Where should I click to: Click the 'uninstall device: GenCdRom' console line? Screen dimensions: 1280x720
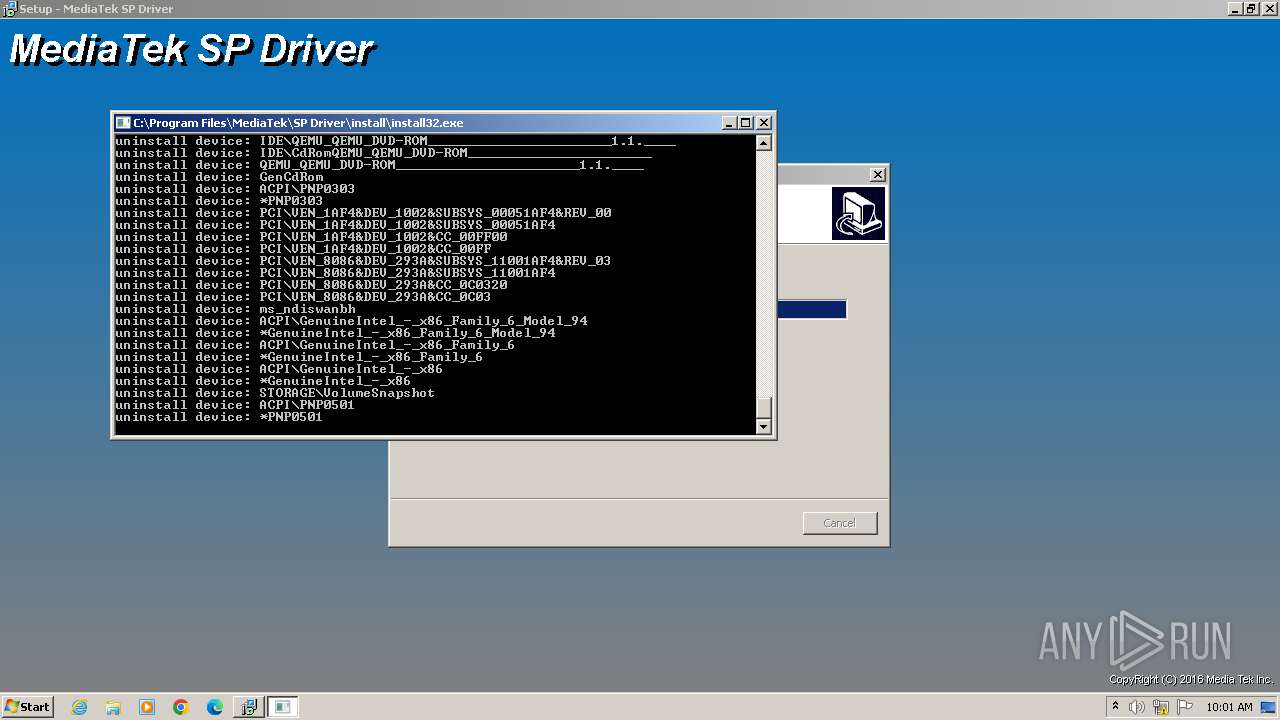pos(219,177)
